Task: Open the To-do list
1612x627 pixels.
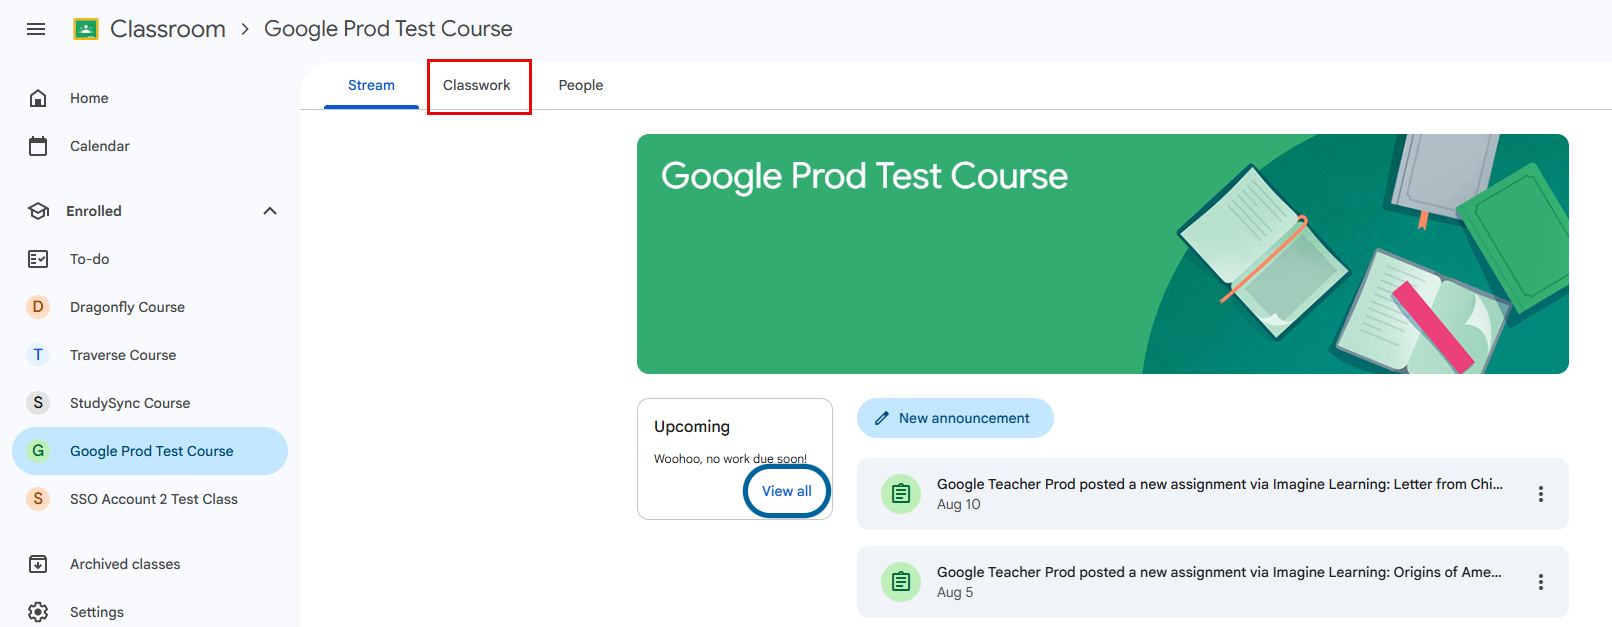Action: coord(150,259)
